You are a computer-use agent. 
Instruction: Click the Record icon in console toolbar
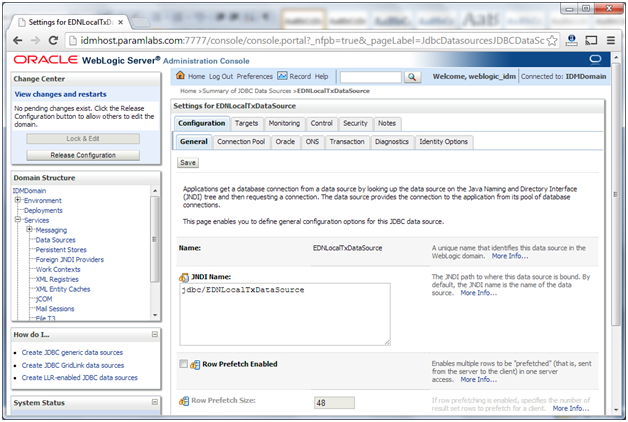[282, 76]
